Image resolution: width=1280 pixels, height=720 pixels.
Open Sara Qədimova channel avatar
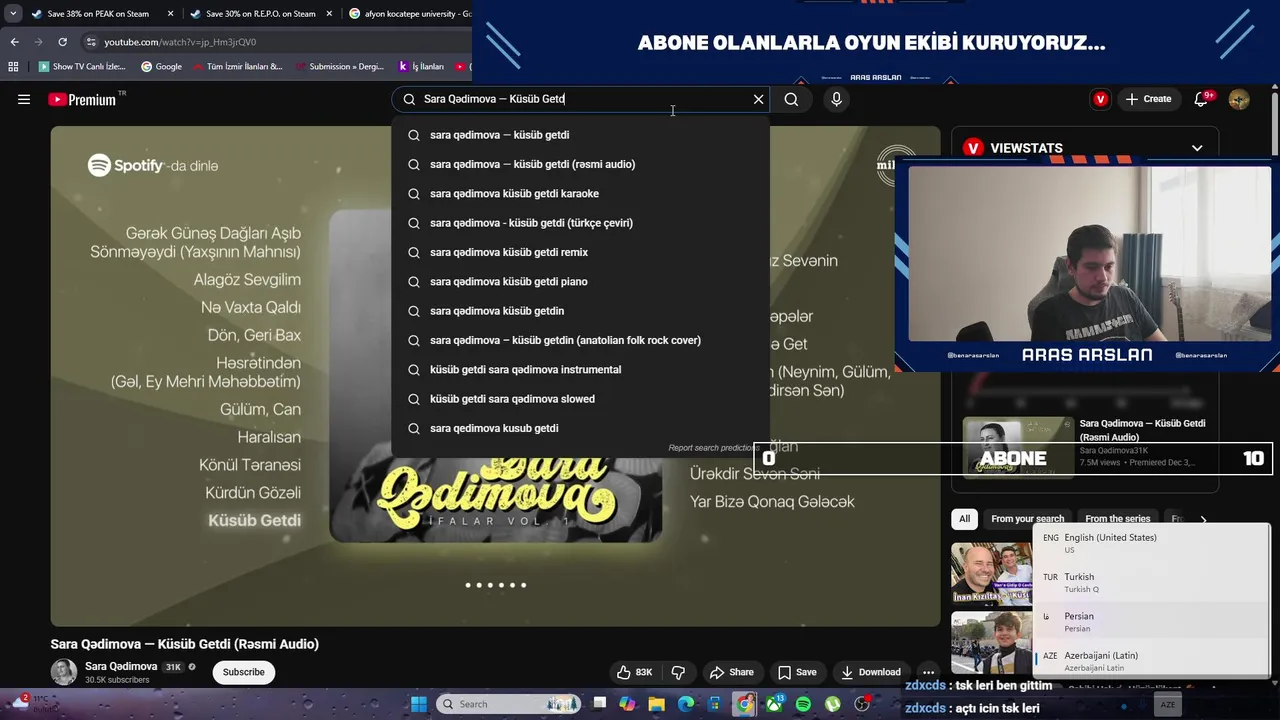point(64,672)
